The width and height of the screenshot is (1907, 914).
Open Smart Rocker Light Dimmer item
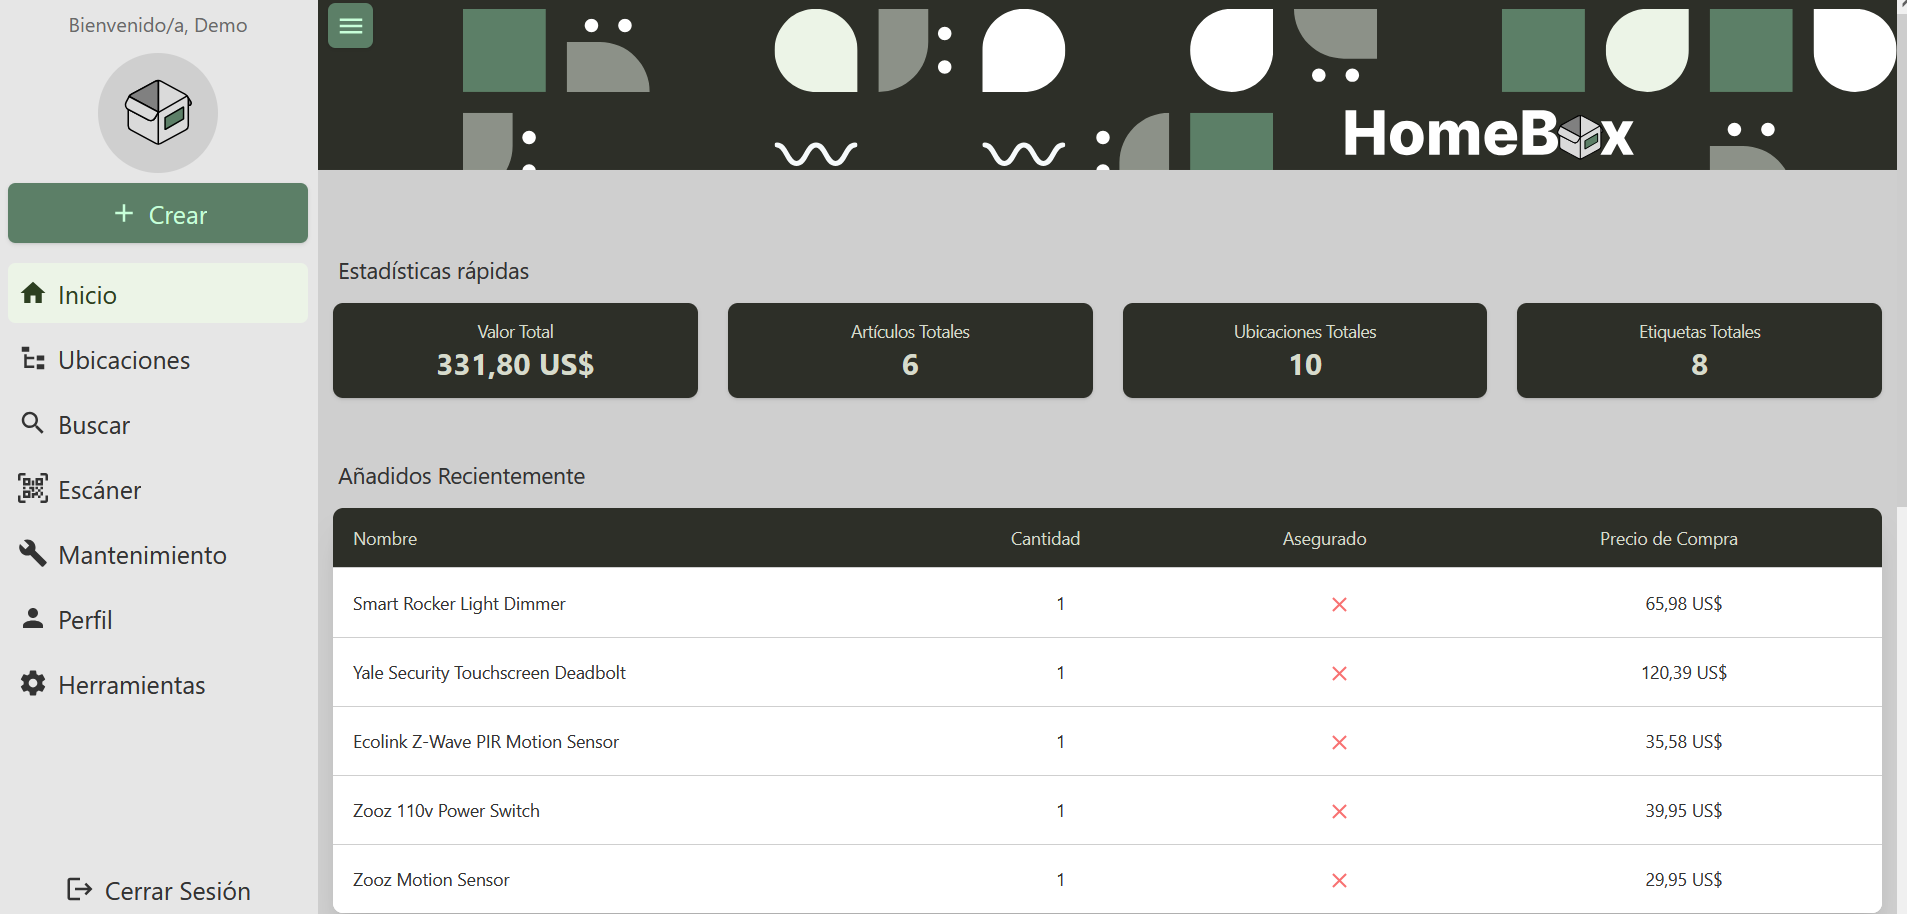pos(459,604)
